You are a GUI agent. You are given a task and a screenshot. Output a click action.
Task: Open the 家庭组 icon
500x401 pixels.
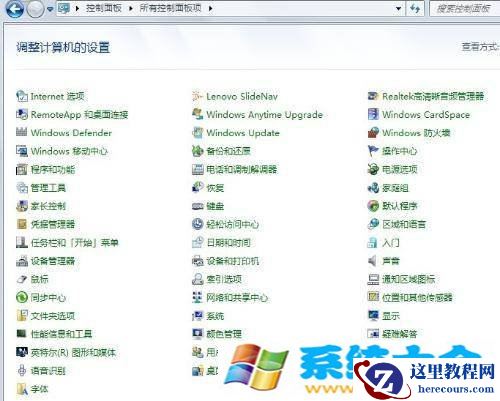[373, 188]
